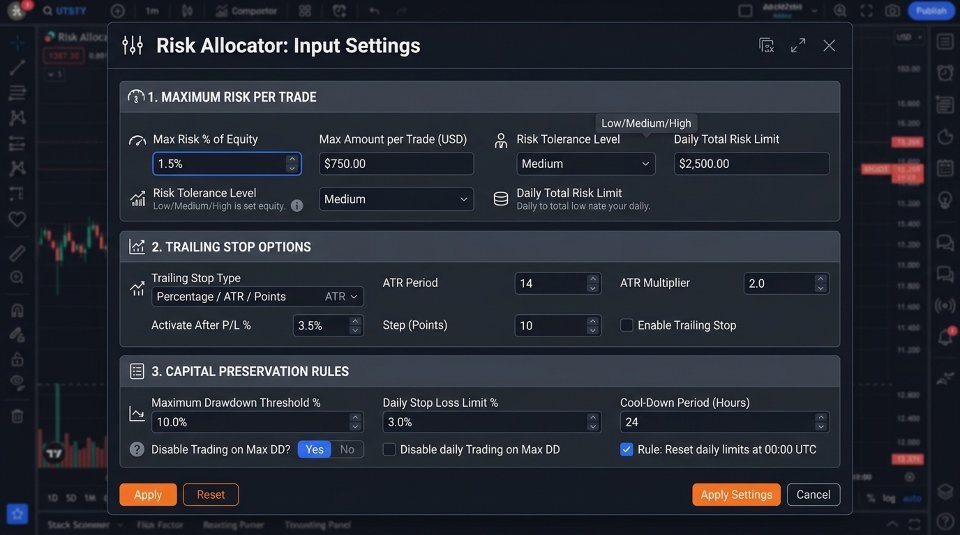The image size is (960, 535).
Task: Select No for Disable Trading on Max DD
Action: click(x=347, y=449)
